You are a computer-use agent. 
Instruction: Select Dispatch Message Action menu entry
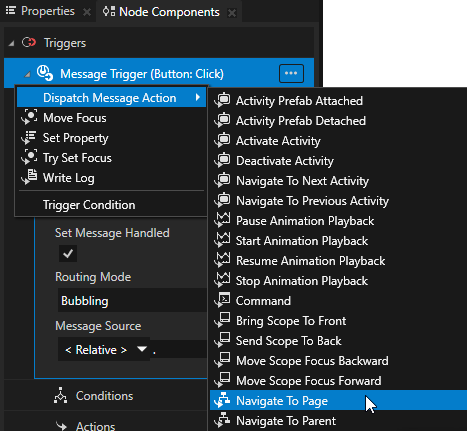pos(111,97)
